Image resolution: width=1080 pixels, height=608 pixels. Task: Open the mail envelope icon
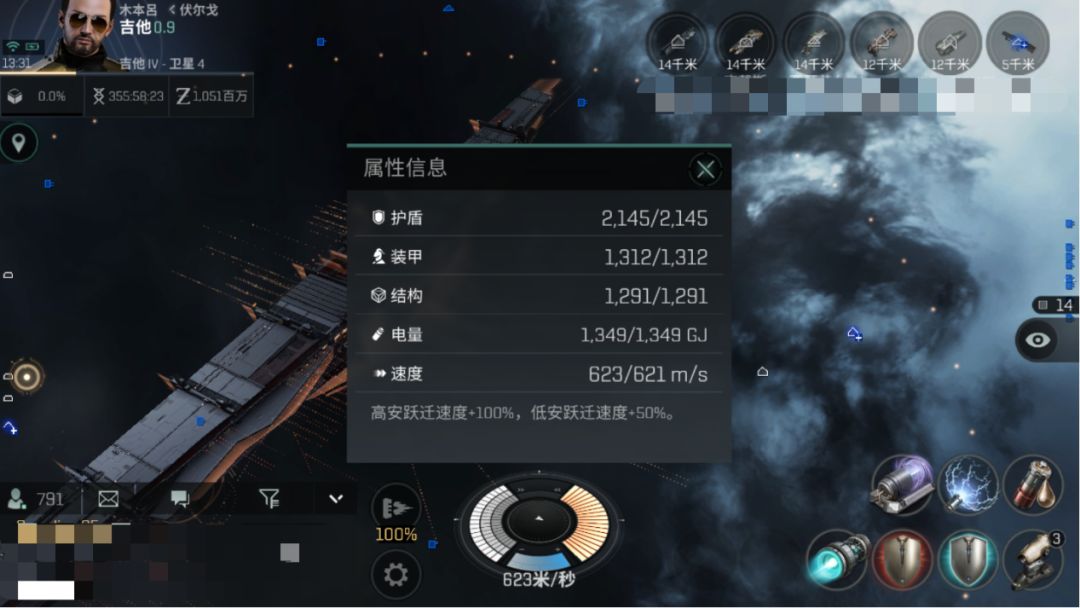108,499
